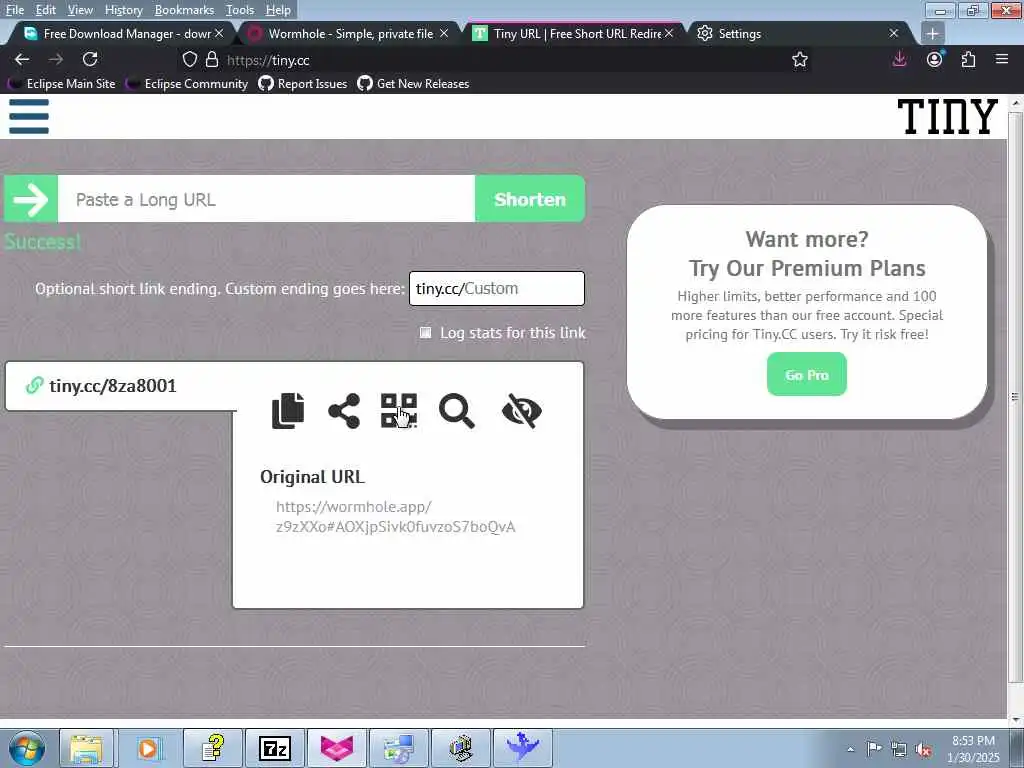Click the Shorten button
The image size is (1024, 768).
530,199
